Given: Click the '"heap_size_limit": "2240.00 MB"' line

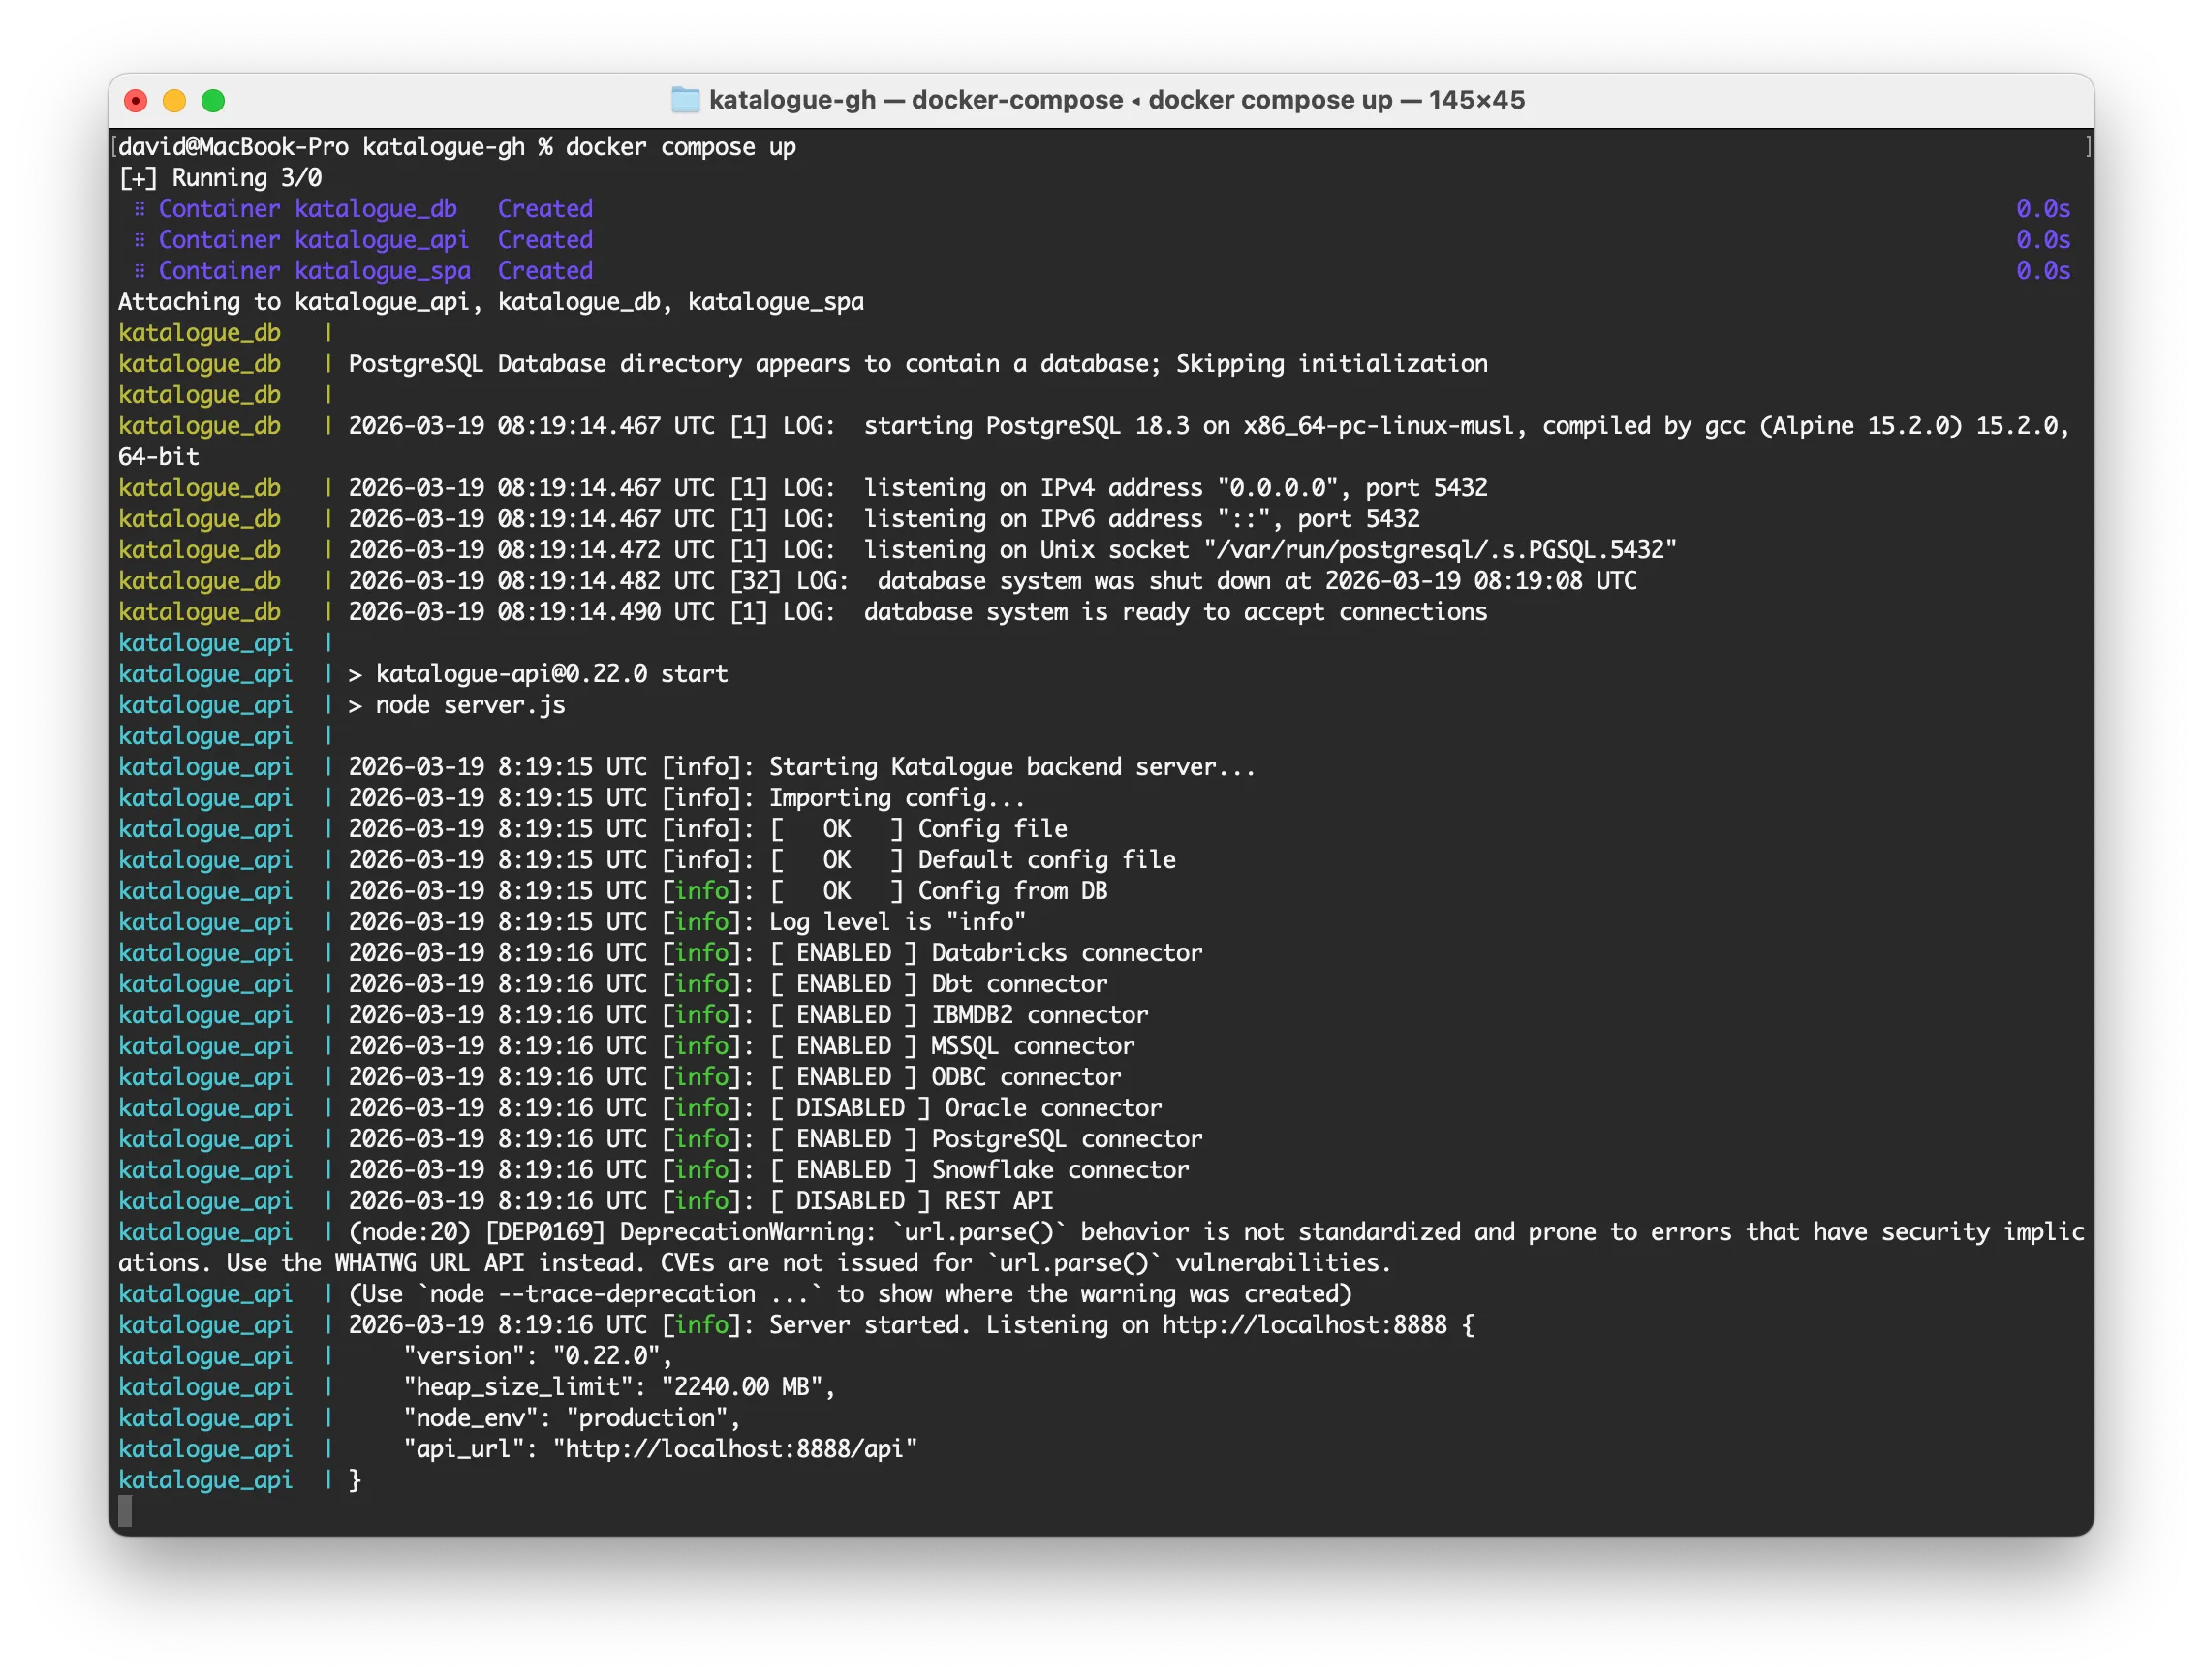Looking at the screenshot, I should [619, 1387].
